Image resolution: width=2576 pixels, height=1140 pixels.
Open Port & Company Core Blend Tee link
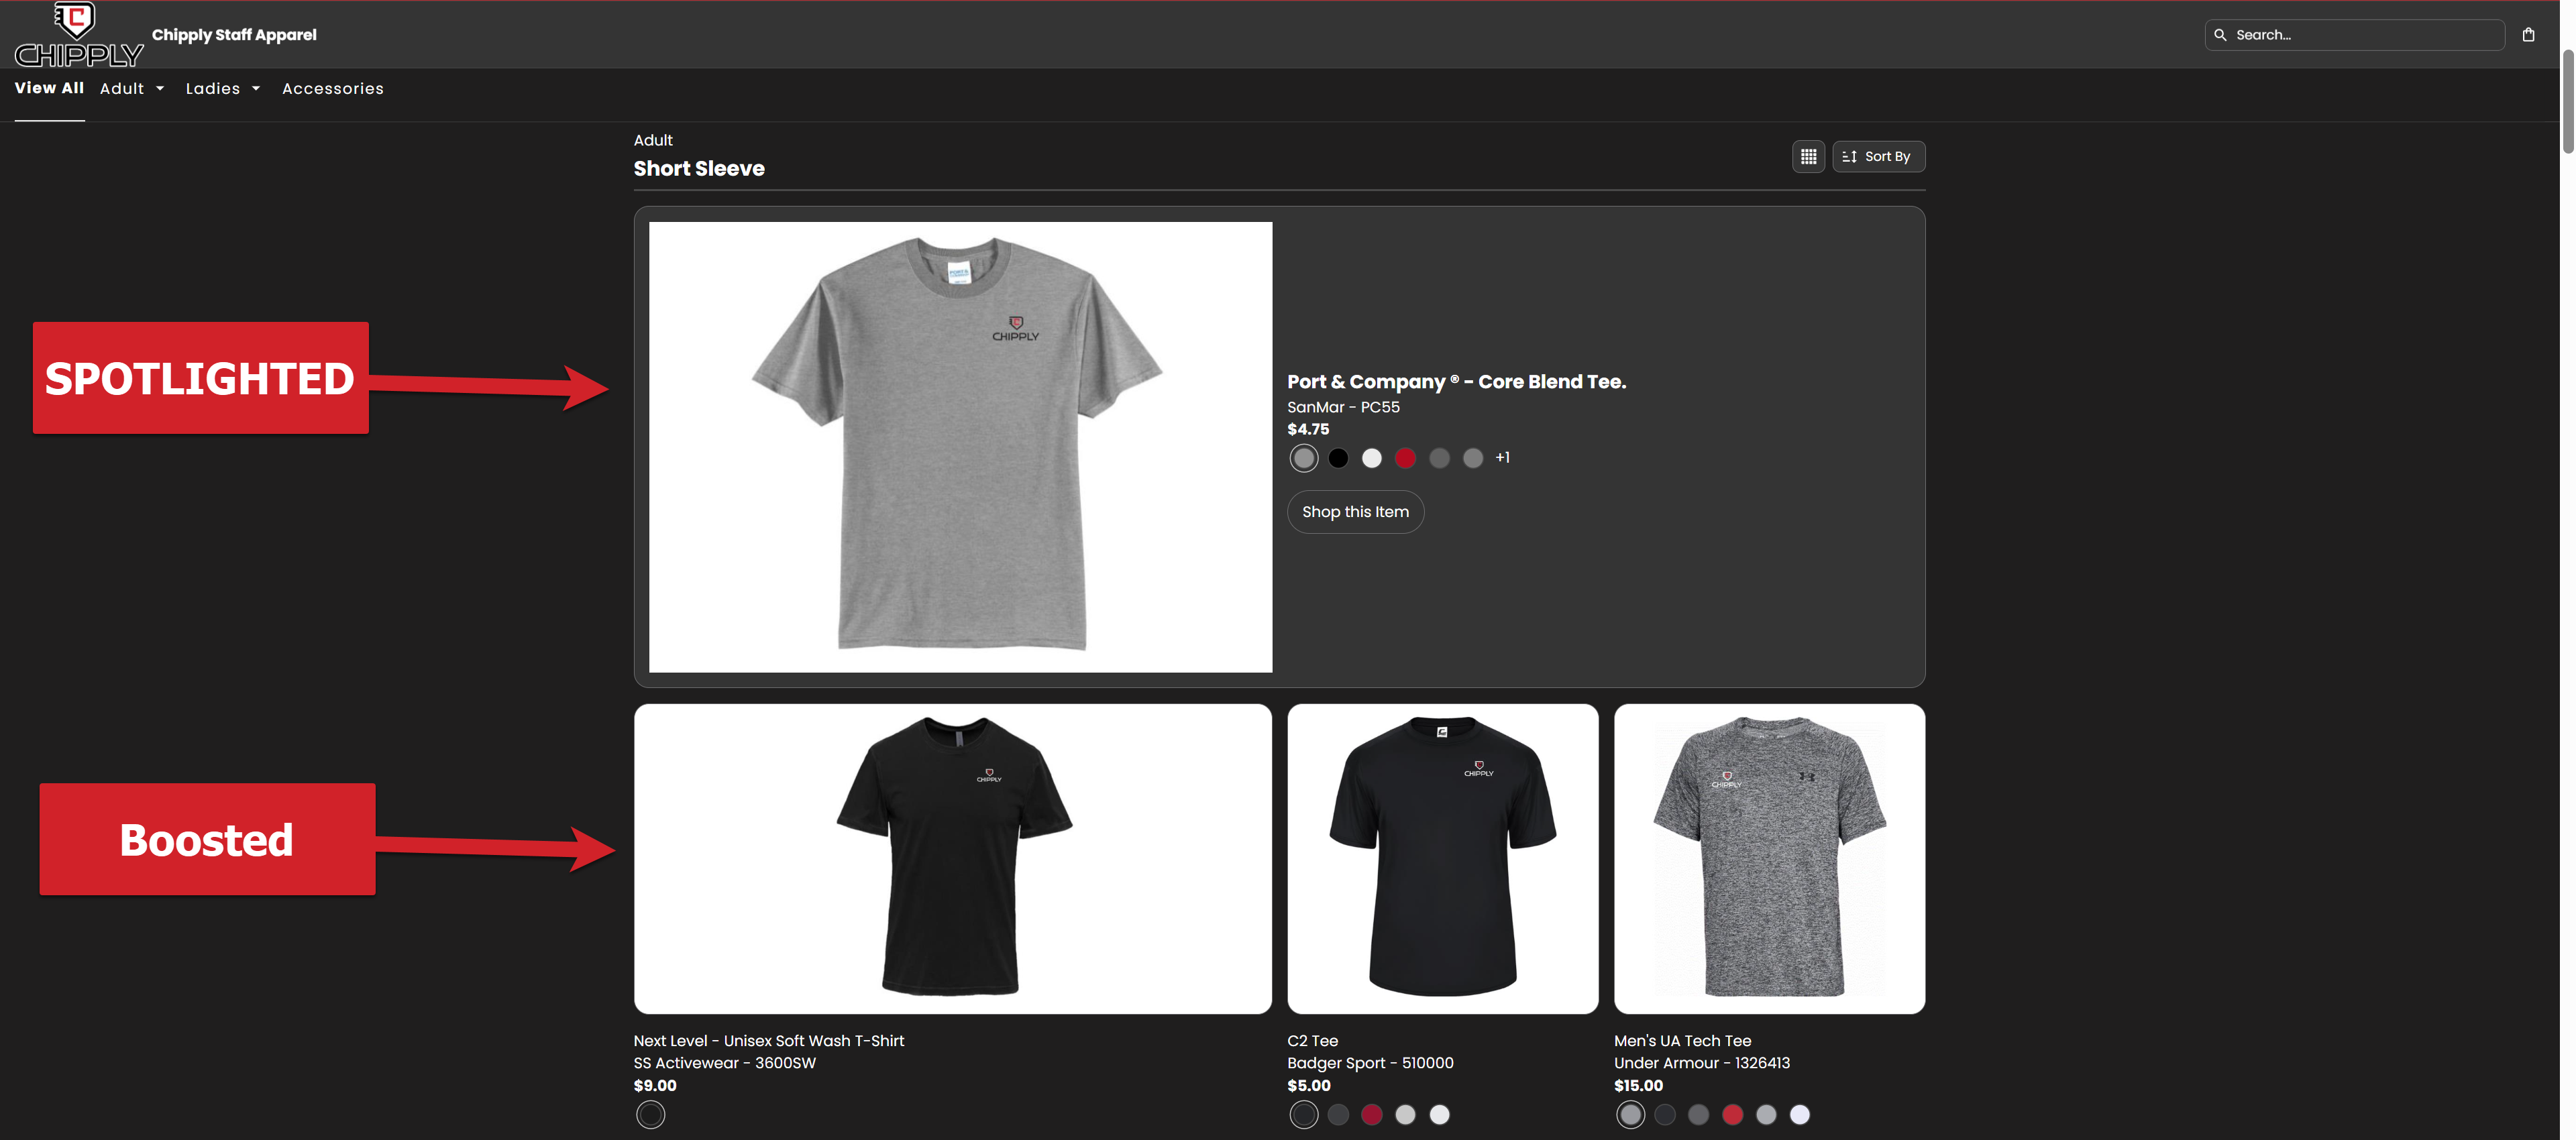[1456, 382]
